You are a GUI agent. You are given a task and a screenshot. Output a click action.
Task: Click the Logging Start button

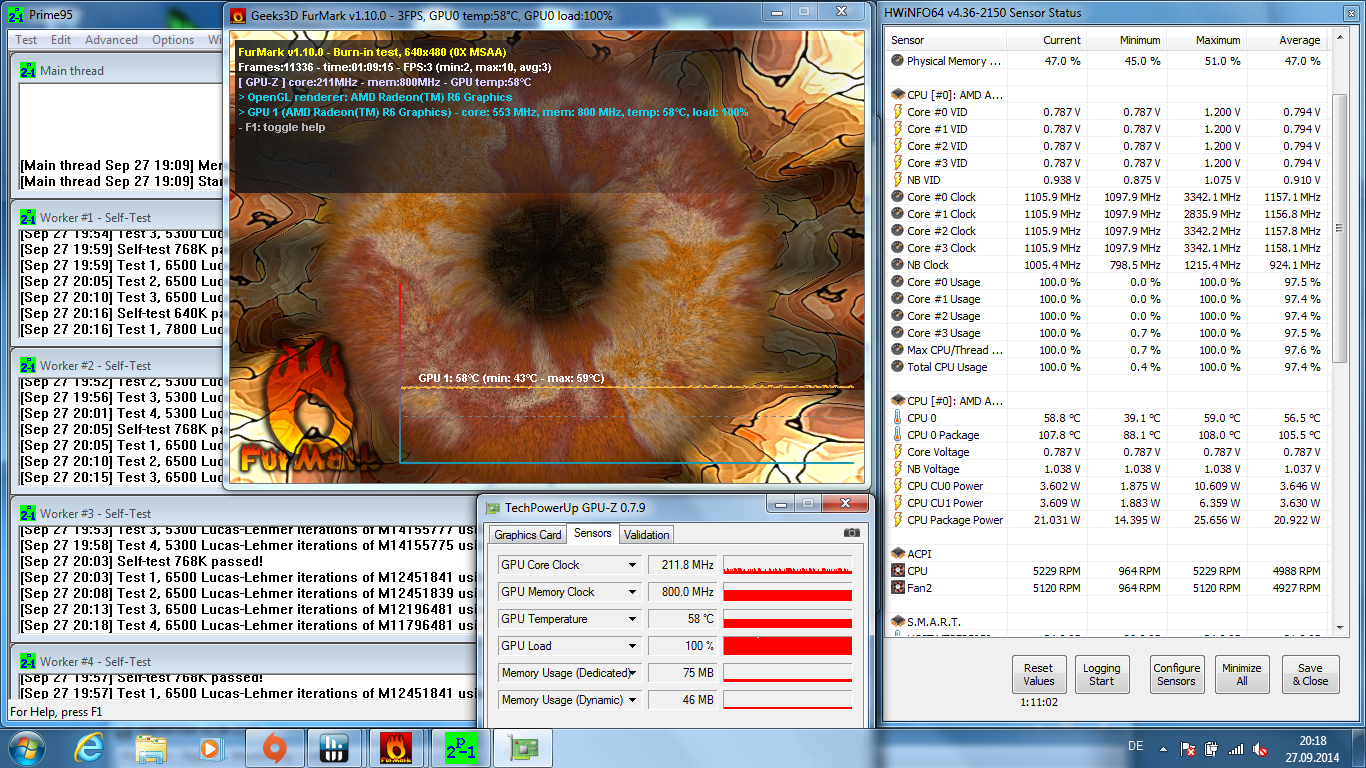pyautogui.click(x=1101, y=674)
